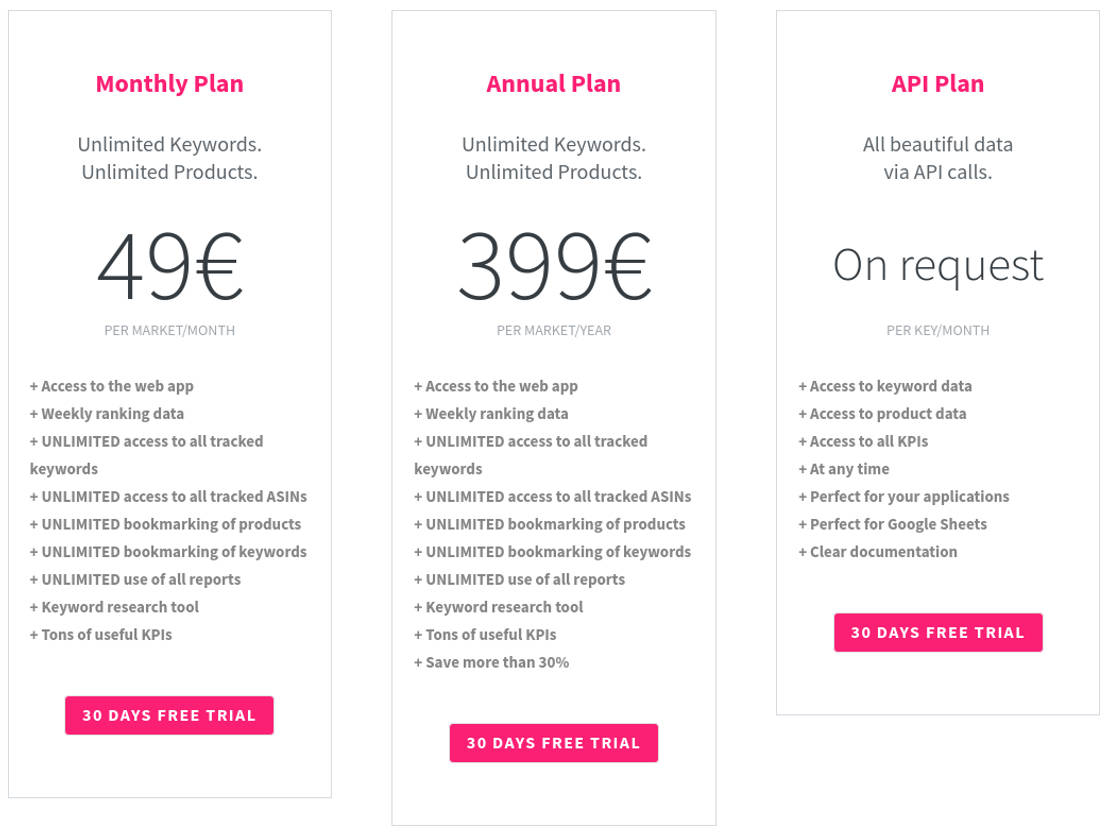The width and height of the screenshot is (1108, 836).
Task: Click the "On request" price text
Action: (937, 266)
